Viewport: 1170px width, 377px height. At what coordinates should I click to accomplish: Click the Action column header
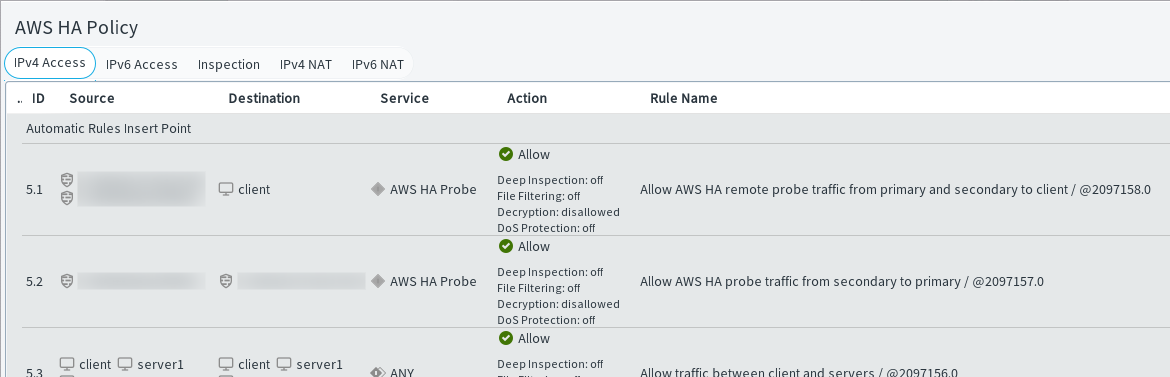tap(527, 99)
